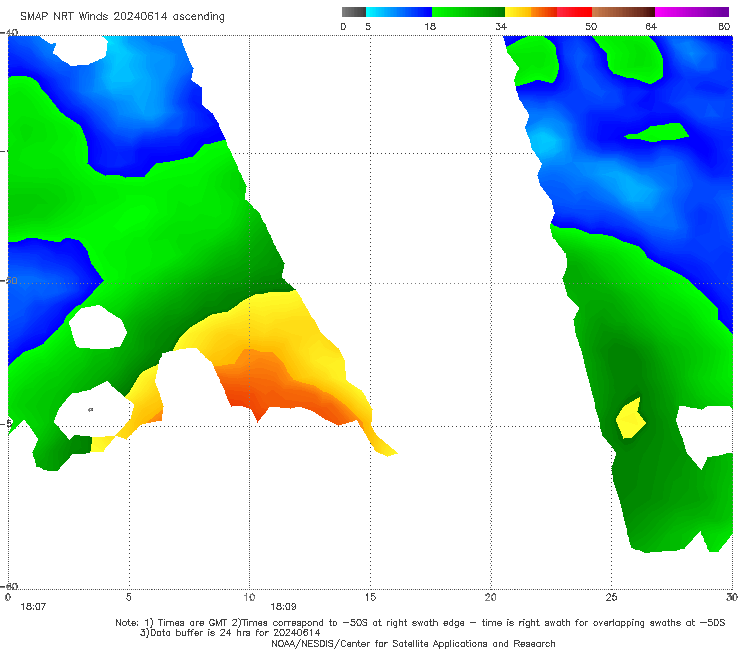The width and height of the screenshot is (740, 650).
Task: Click the color bar label '34'
Action: point(501,26)
